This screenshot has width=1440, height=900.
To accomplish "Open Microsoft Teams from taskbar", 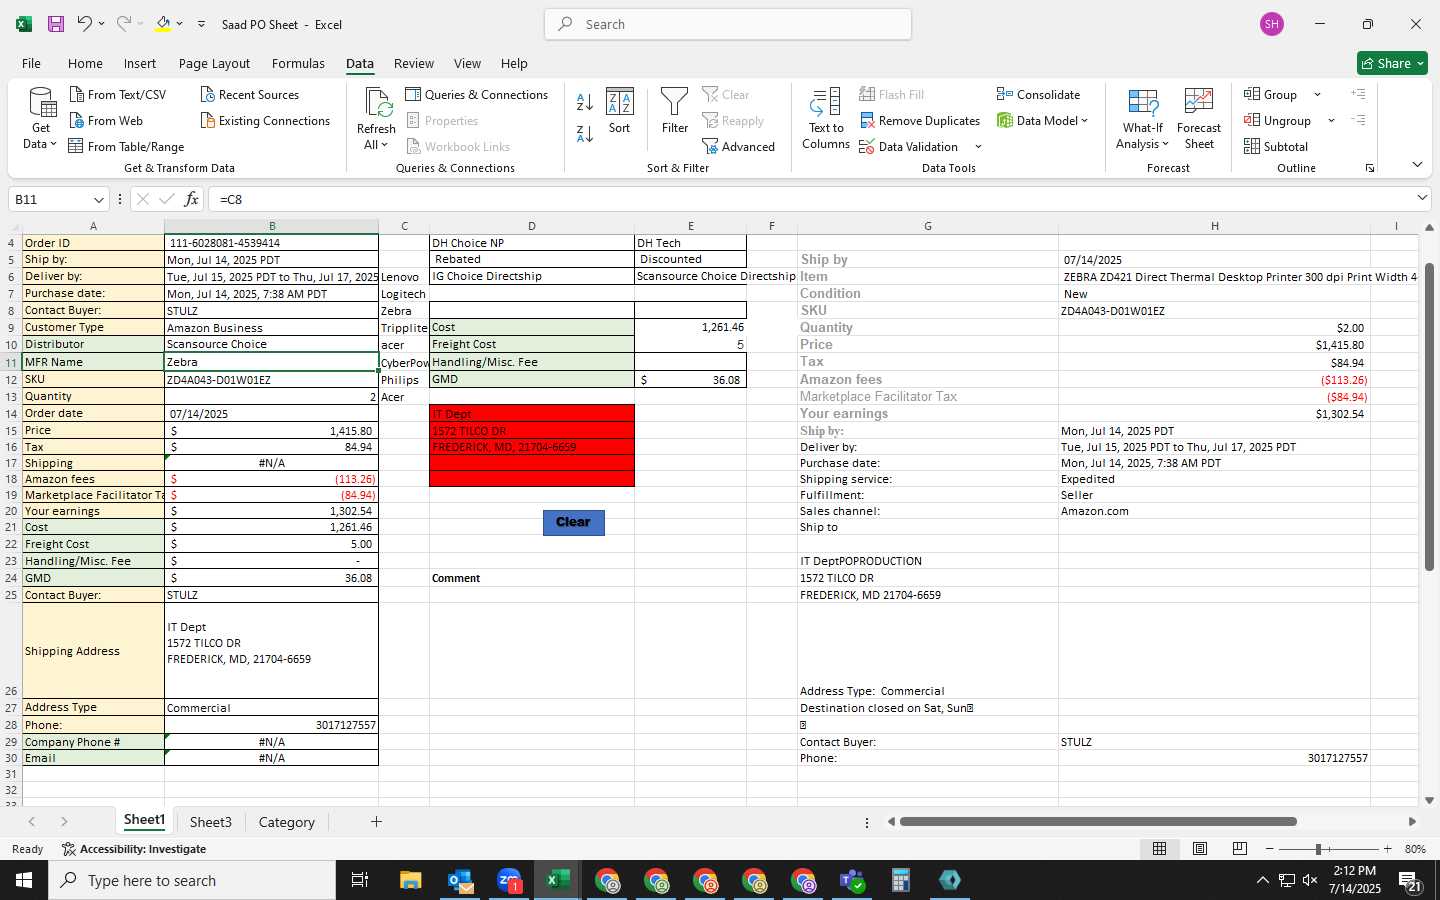I will pos(852,880).
